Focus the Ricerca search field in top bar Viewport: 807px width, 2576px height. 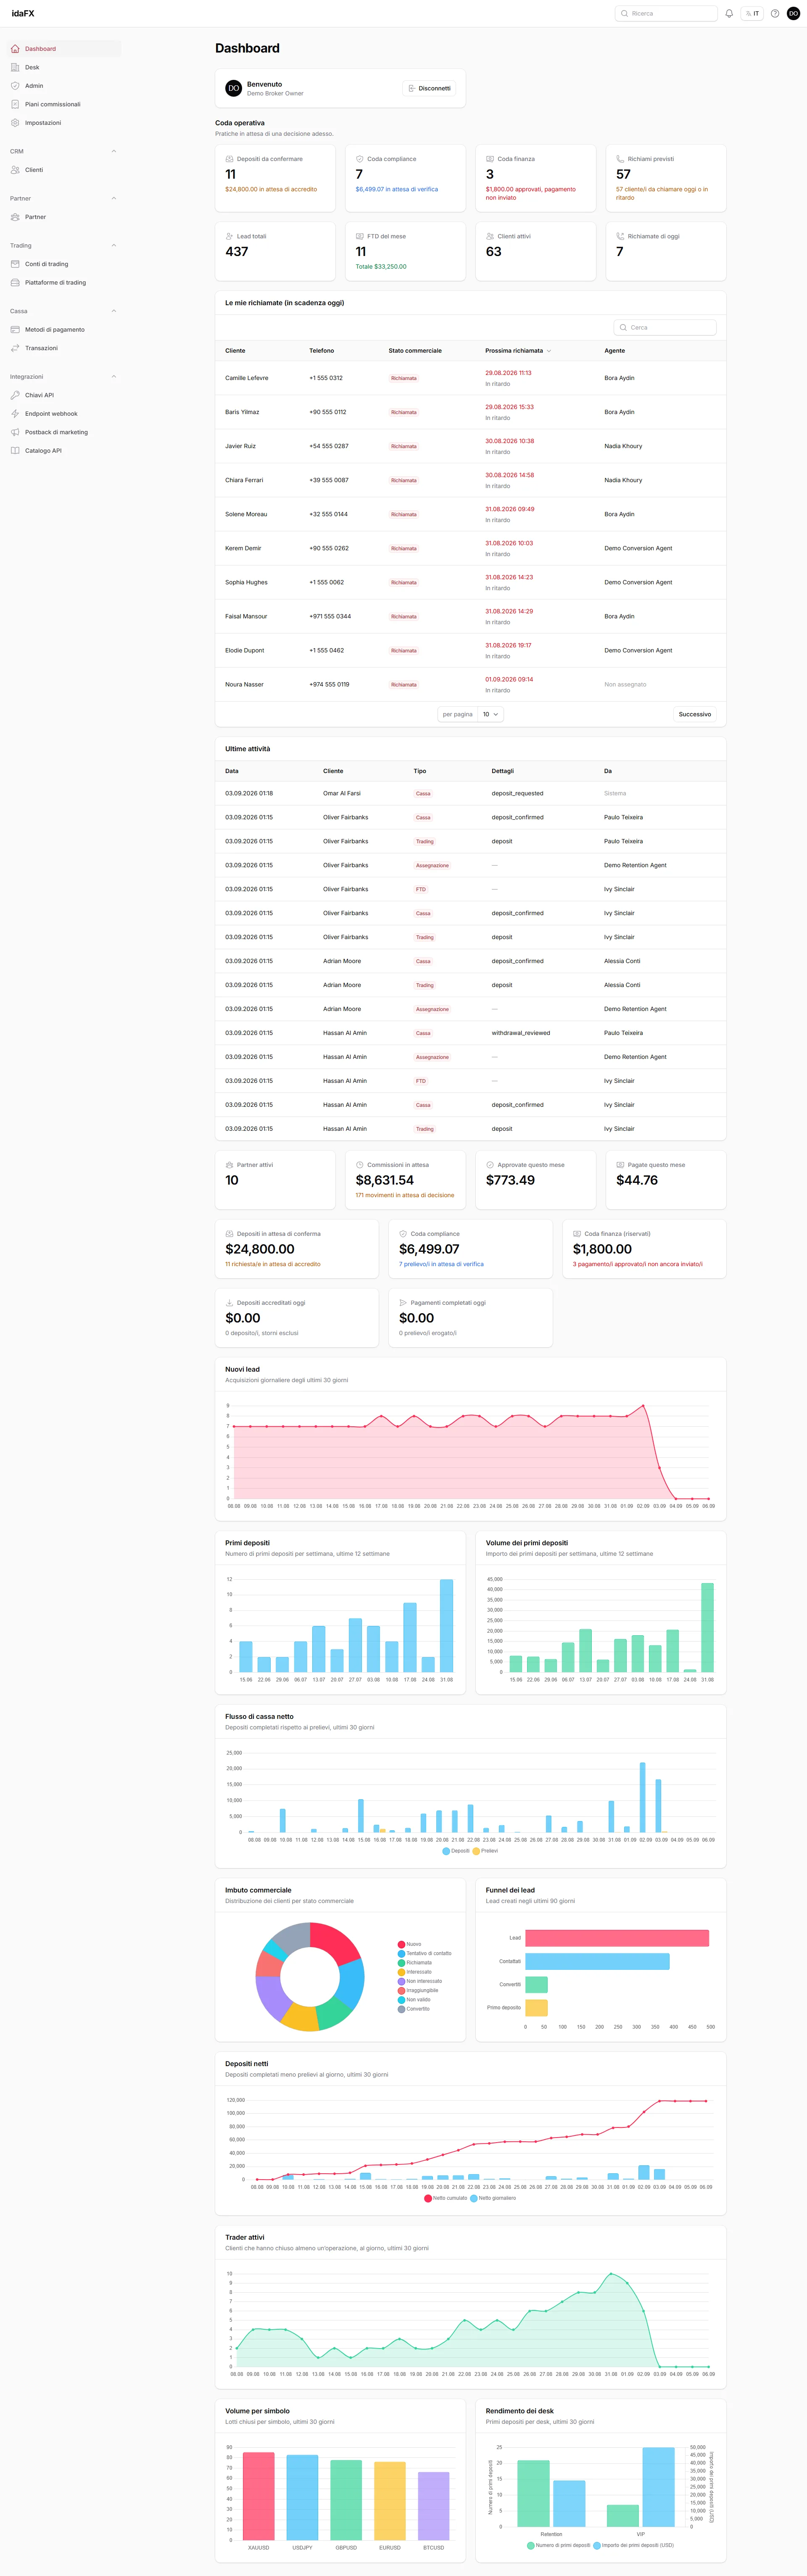pos(666,14)
